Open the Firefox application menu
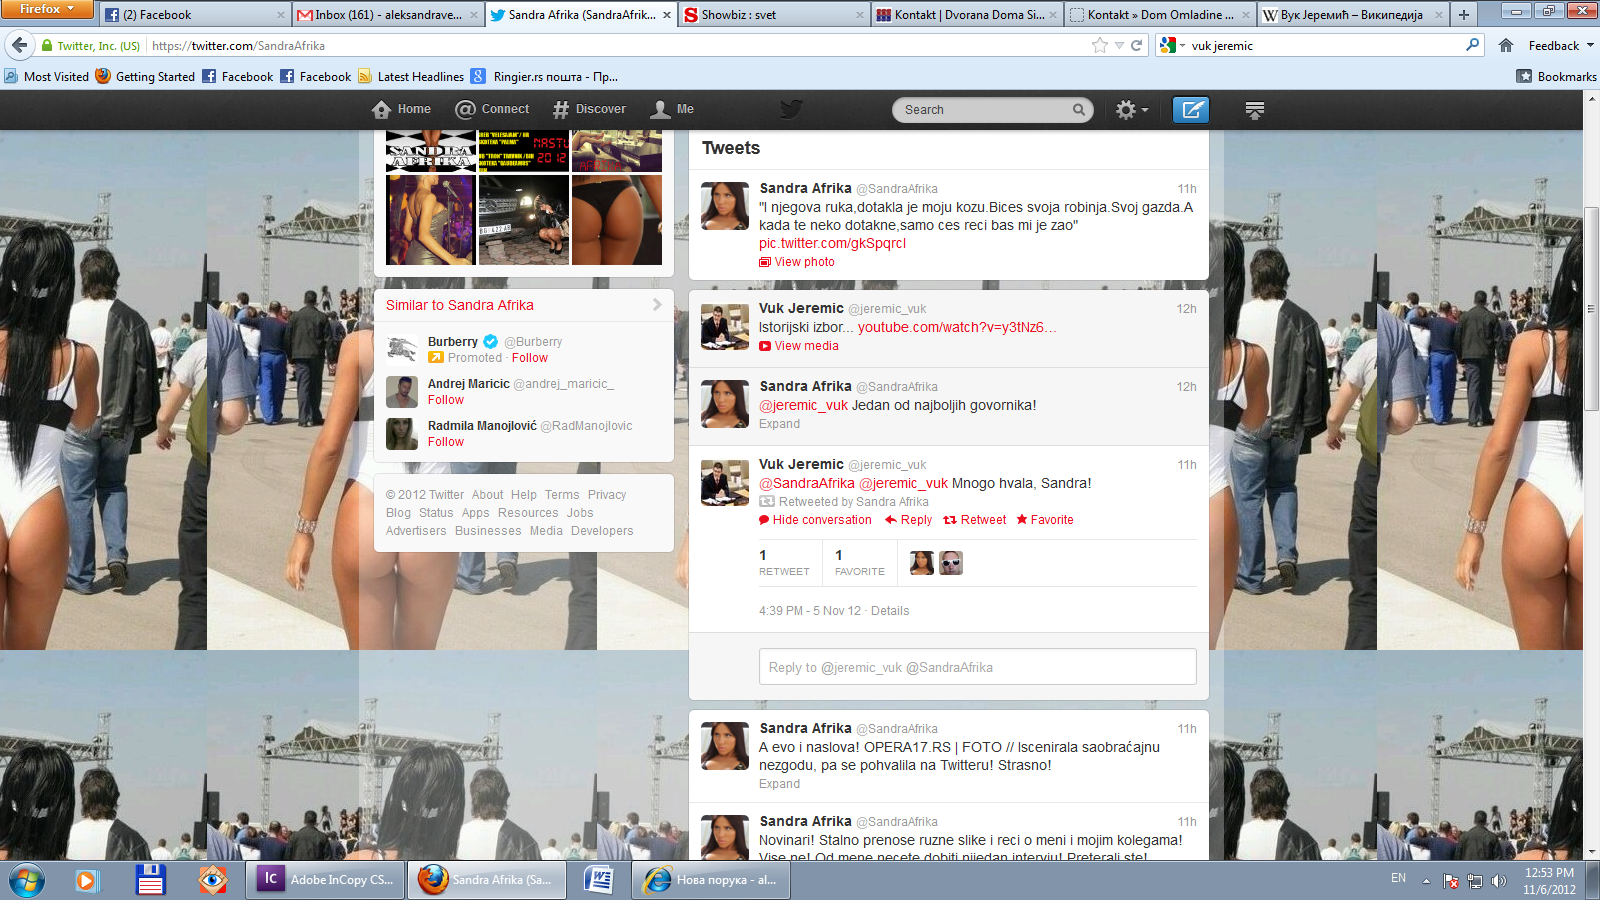This screenshot has width=1600, height=900. 46,9
